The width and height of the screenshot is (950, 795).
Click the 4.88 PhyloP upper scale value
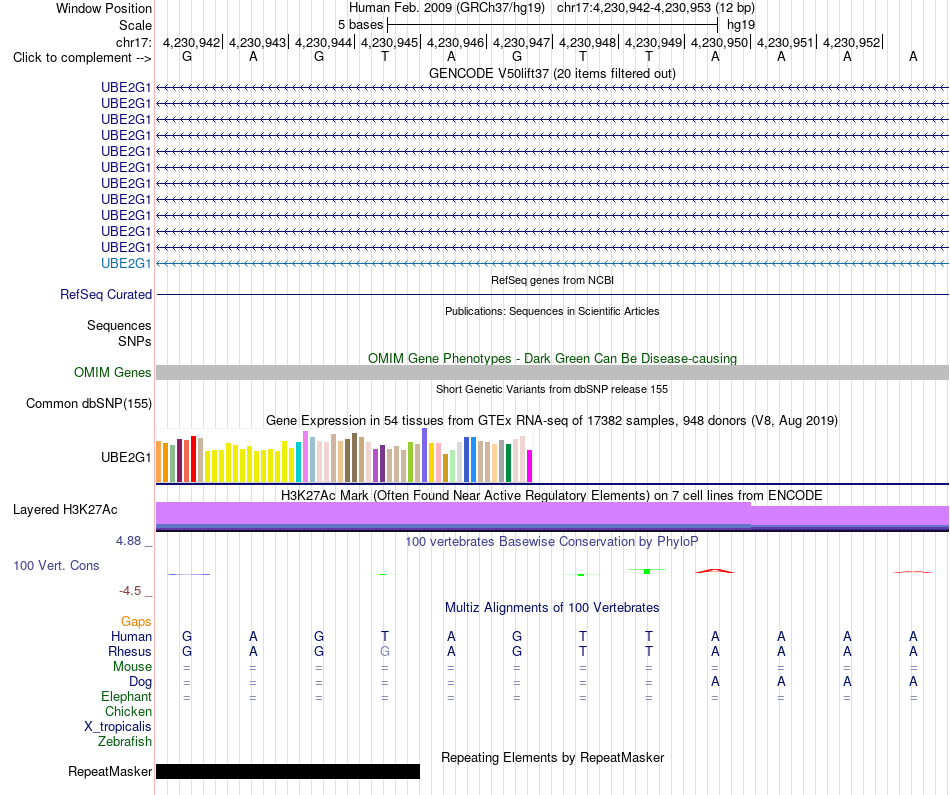point(128,541)
